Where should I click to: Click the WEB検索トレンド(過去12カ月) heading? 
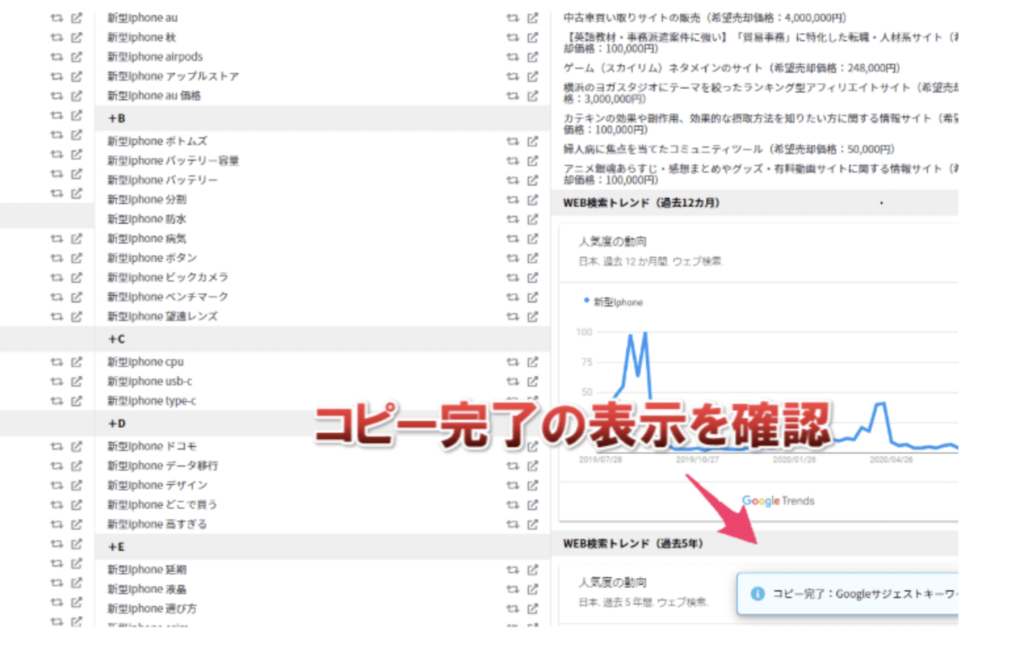click(641, 203)
